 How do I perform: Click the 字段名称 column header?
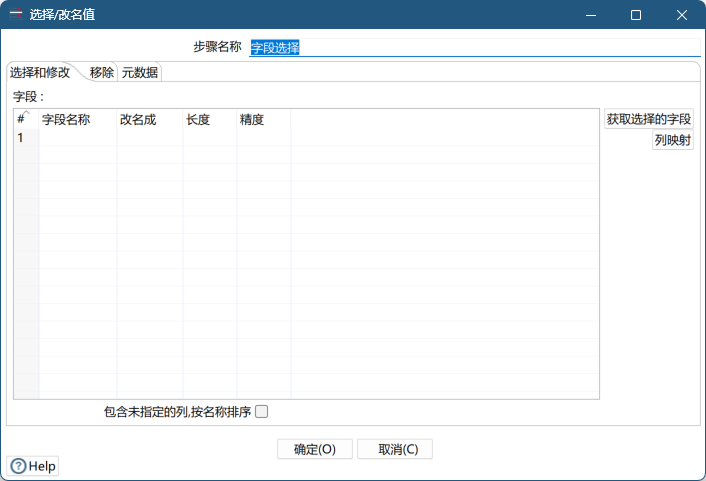[x=77, y=119]
